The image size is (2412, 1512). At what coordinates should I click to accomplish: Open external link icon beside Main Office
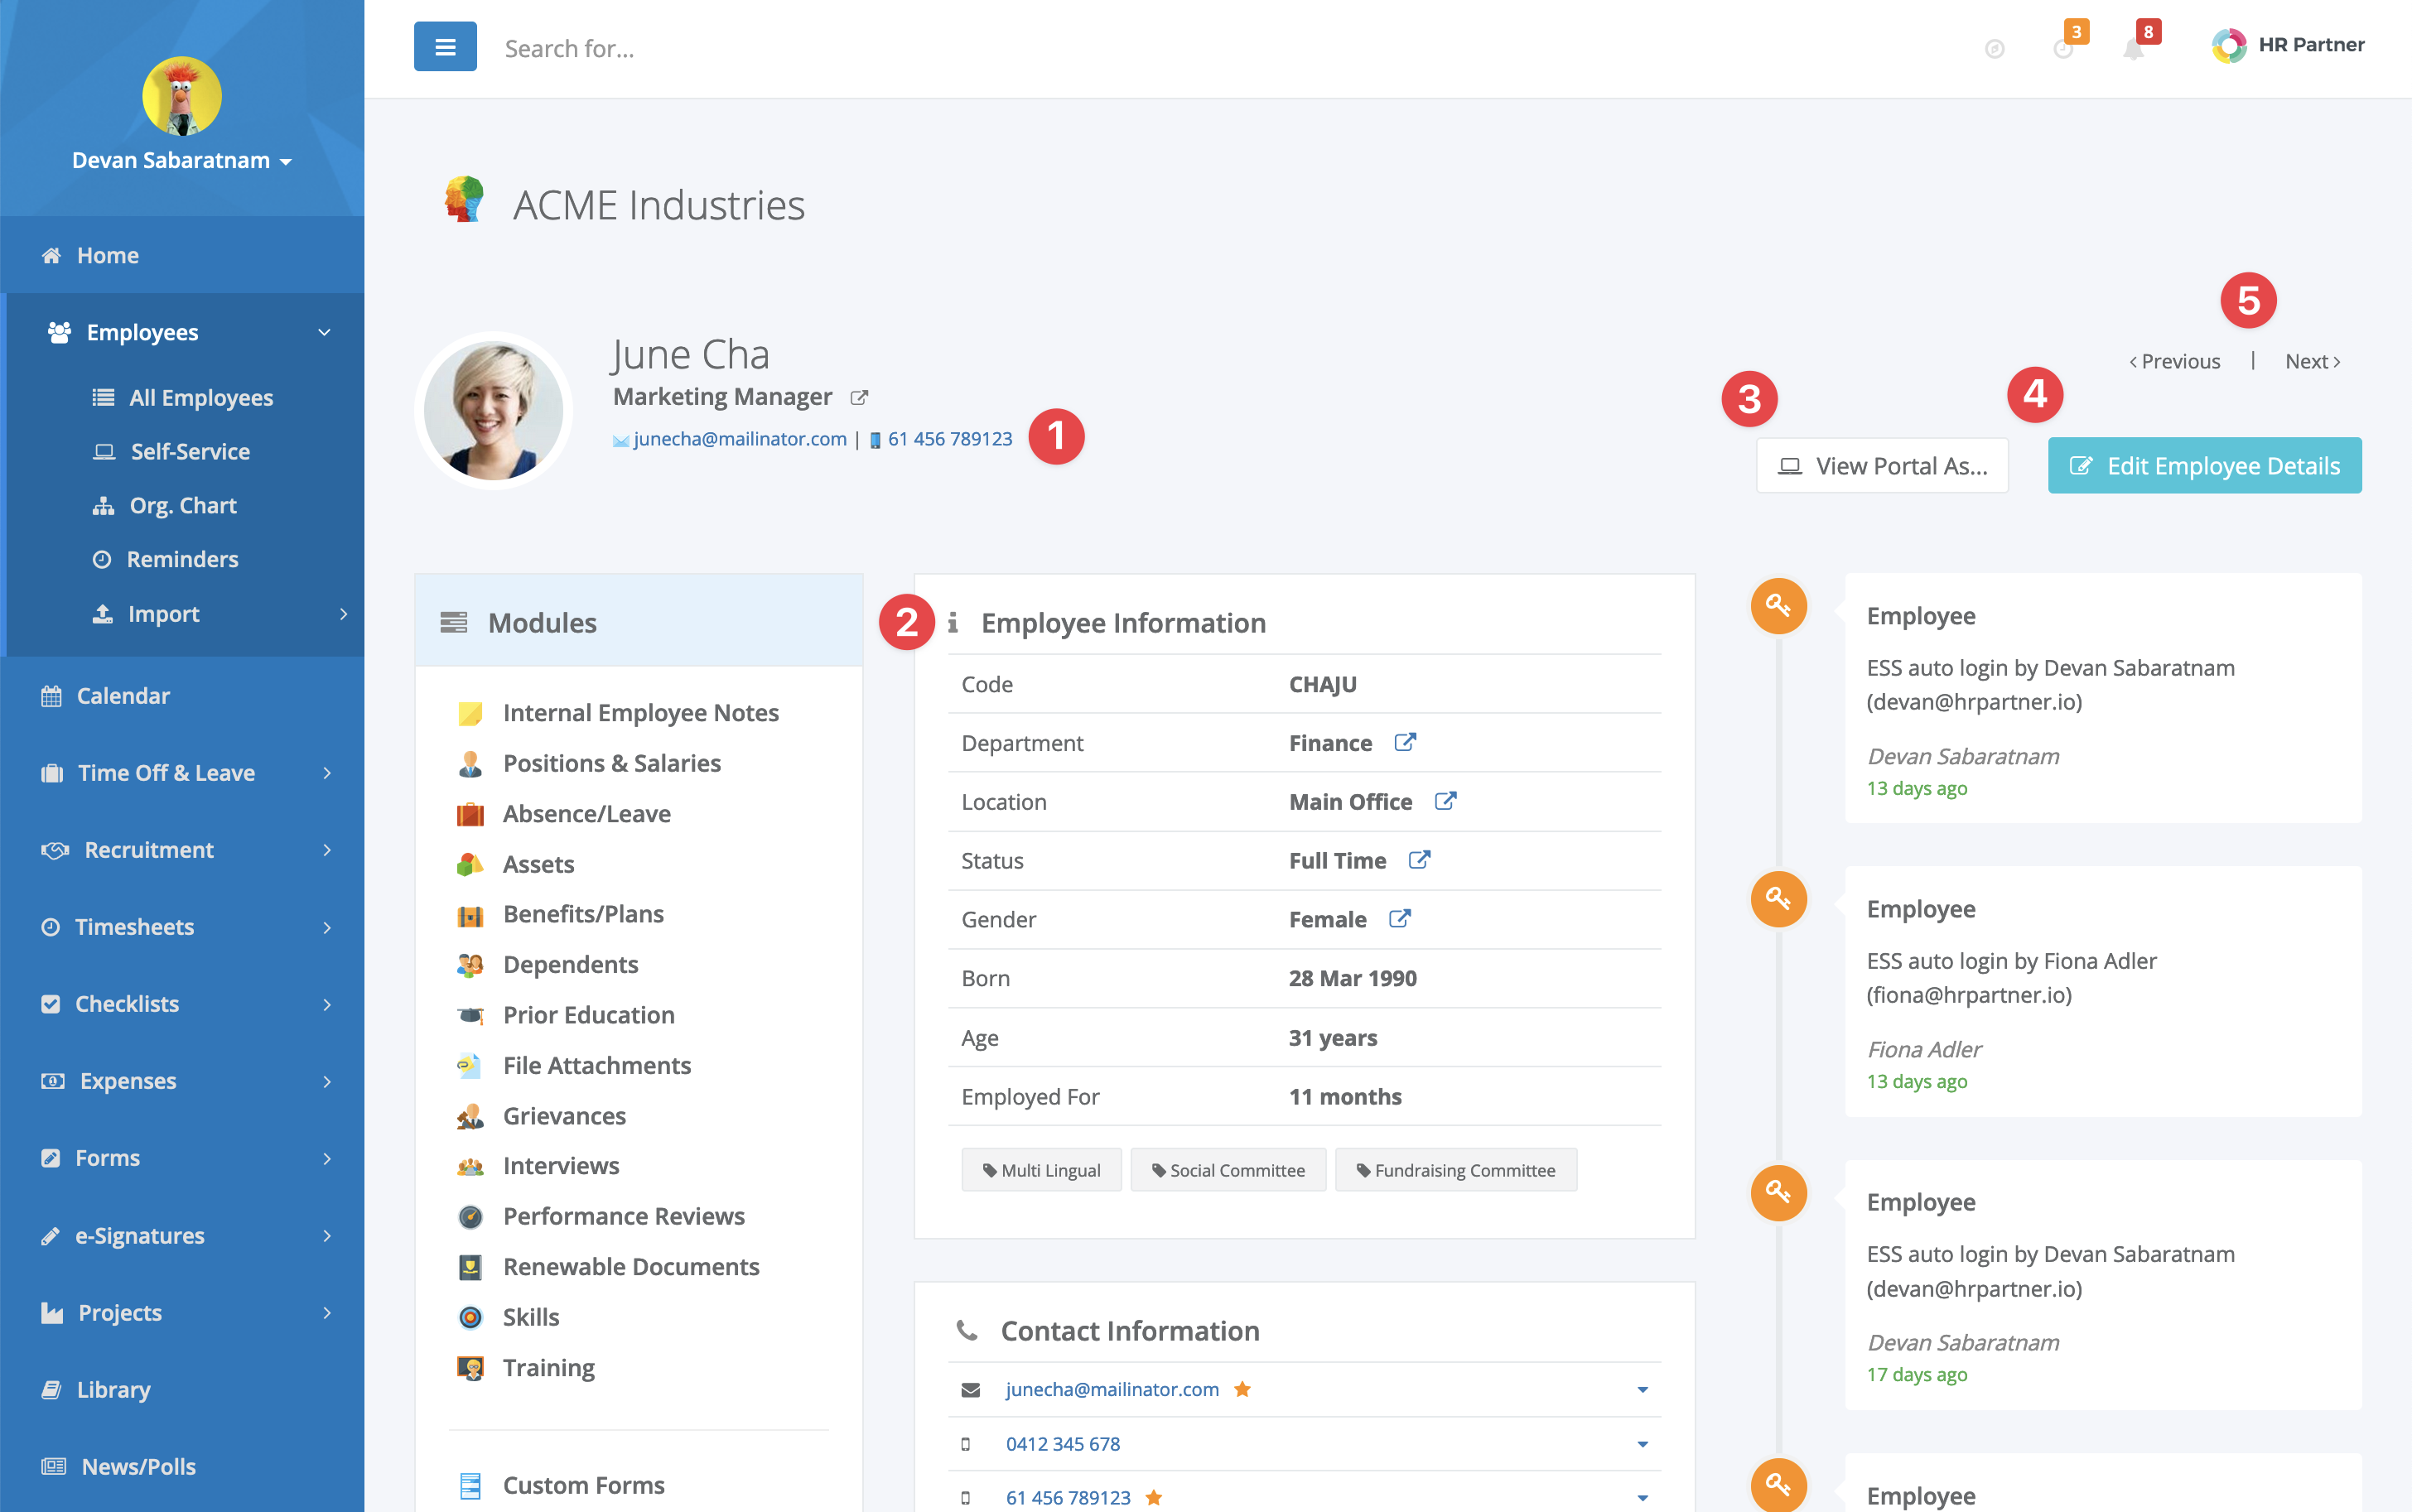pyautogui.click(x=1445, y=802)
